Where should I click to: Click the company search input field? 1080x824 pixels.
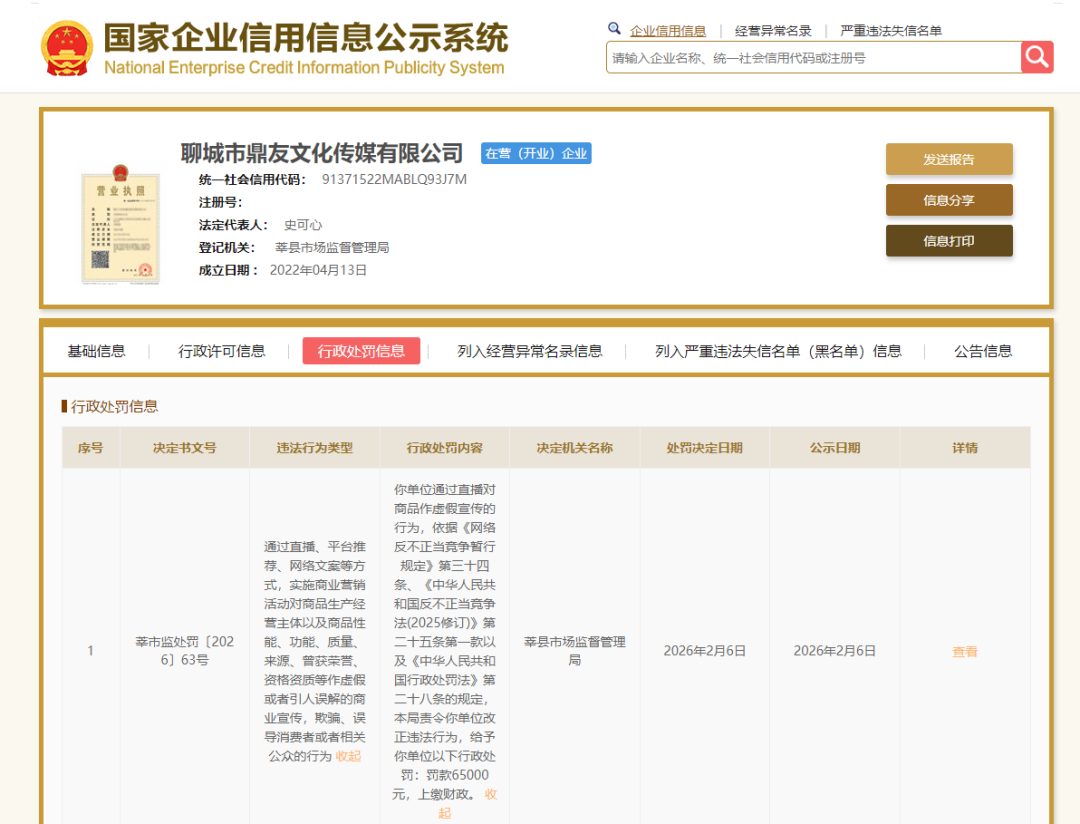tap(810, 57)
